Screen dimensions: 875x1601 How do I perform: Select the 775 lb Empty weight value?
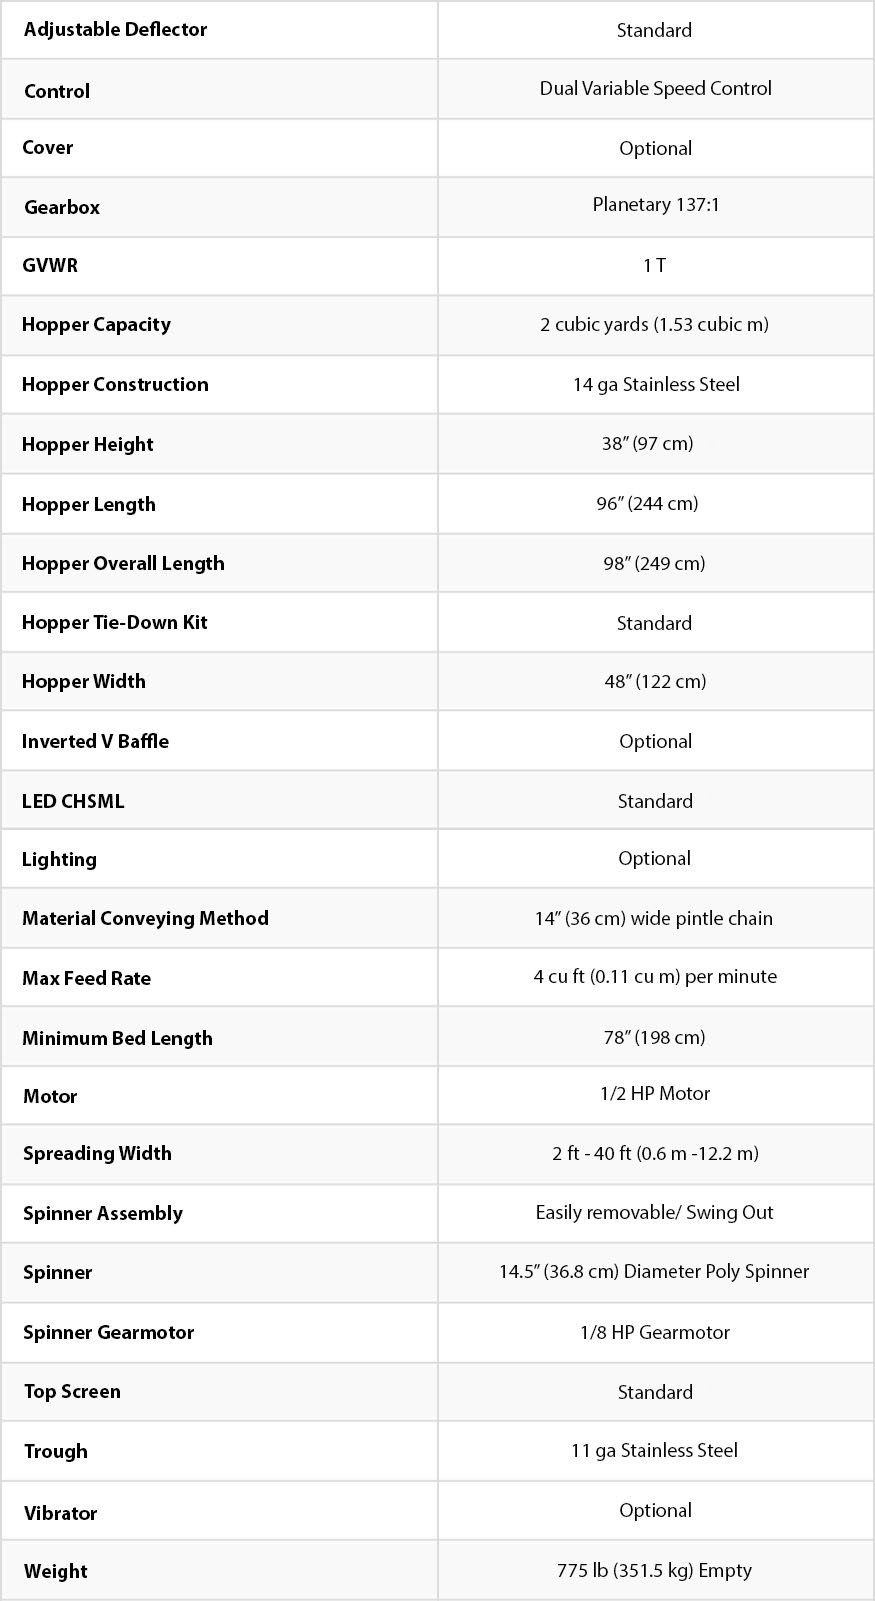tap(654, 1570)
